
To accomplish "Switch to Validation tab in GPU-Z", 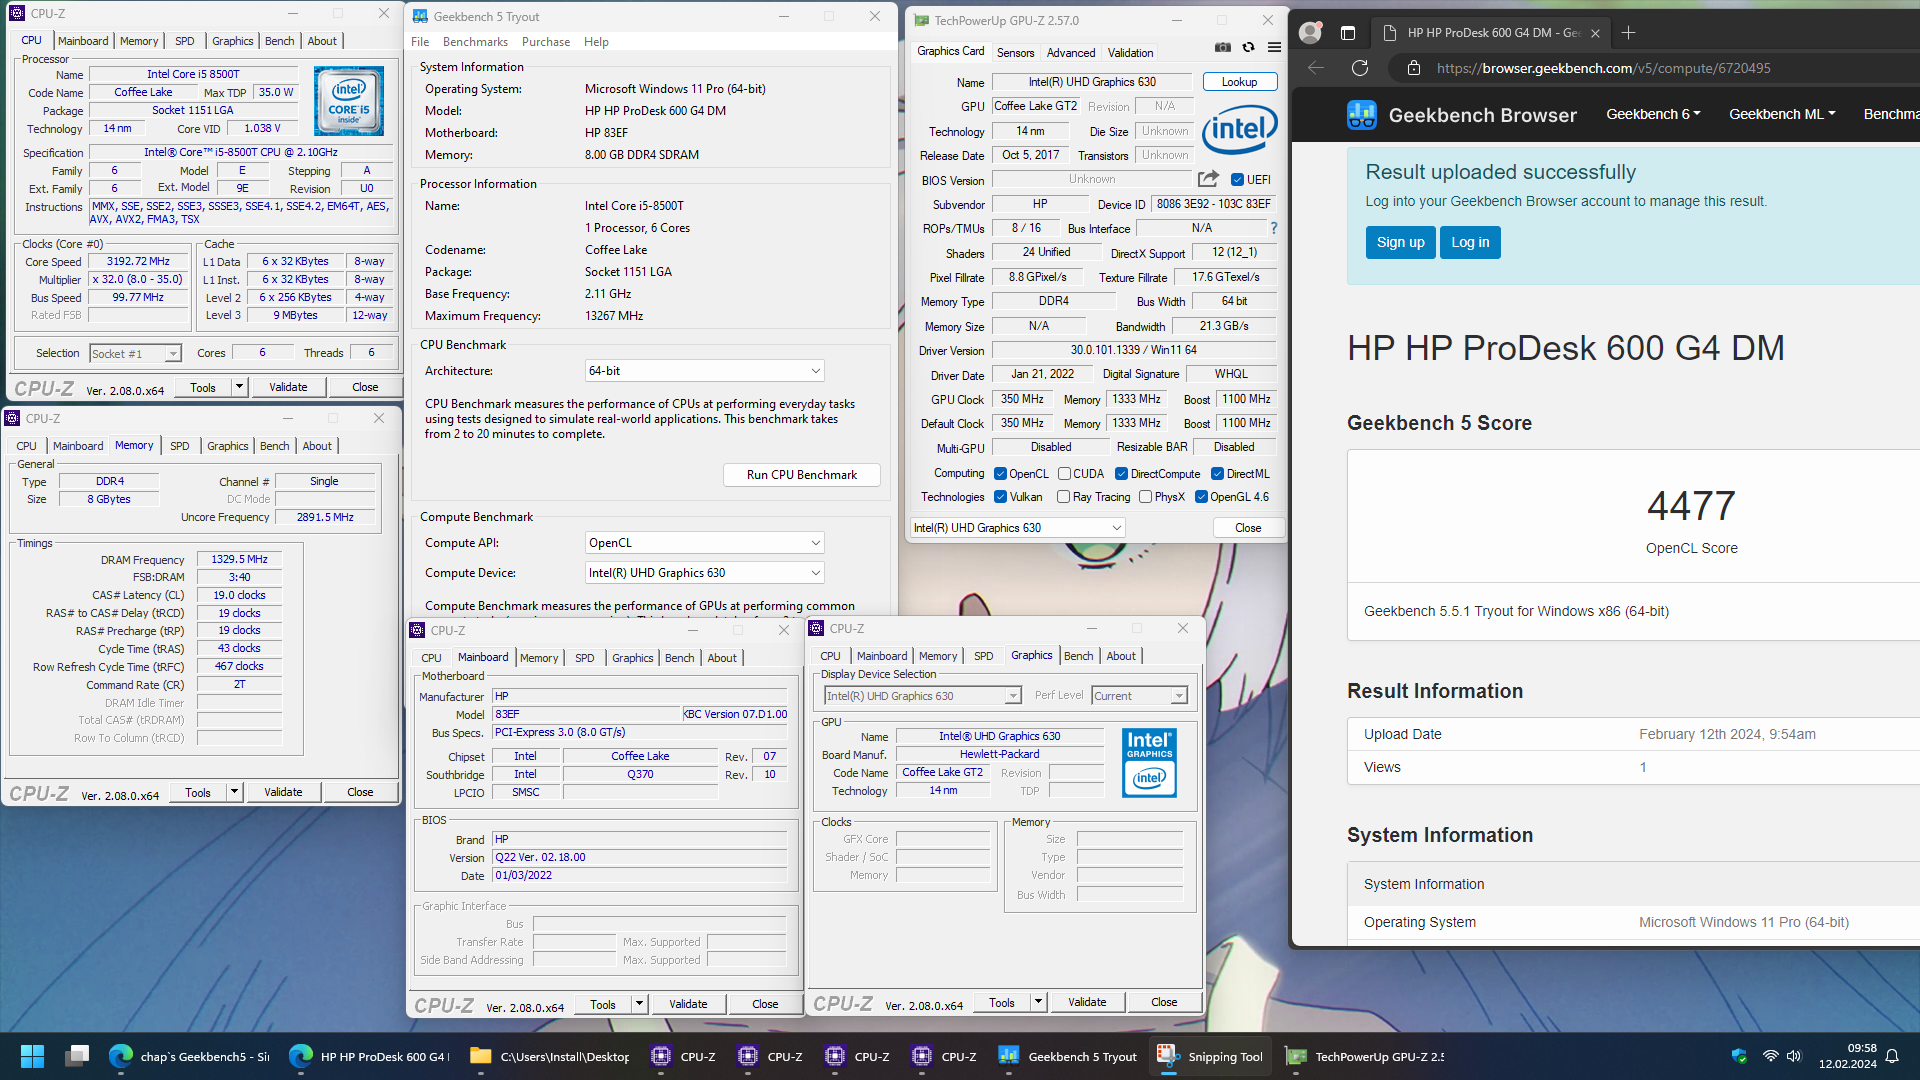I will click(x=1130, y=53).
